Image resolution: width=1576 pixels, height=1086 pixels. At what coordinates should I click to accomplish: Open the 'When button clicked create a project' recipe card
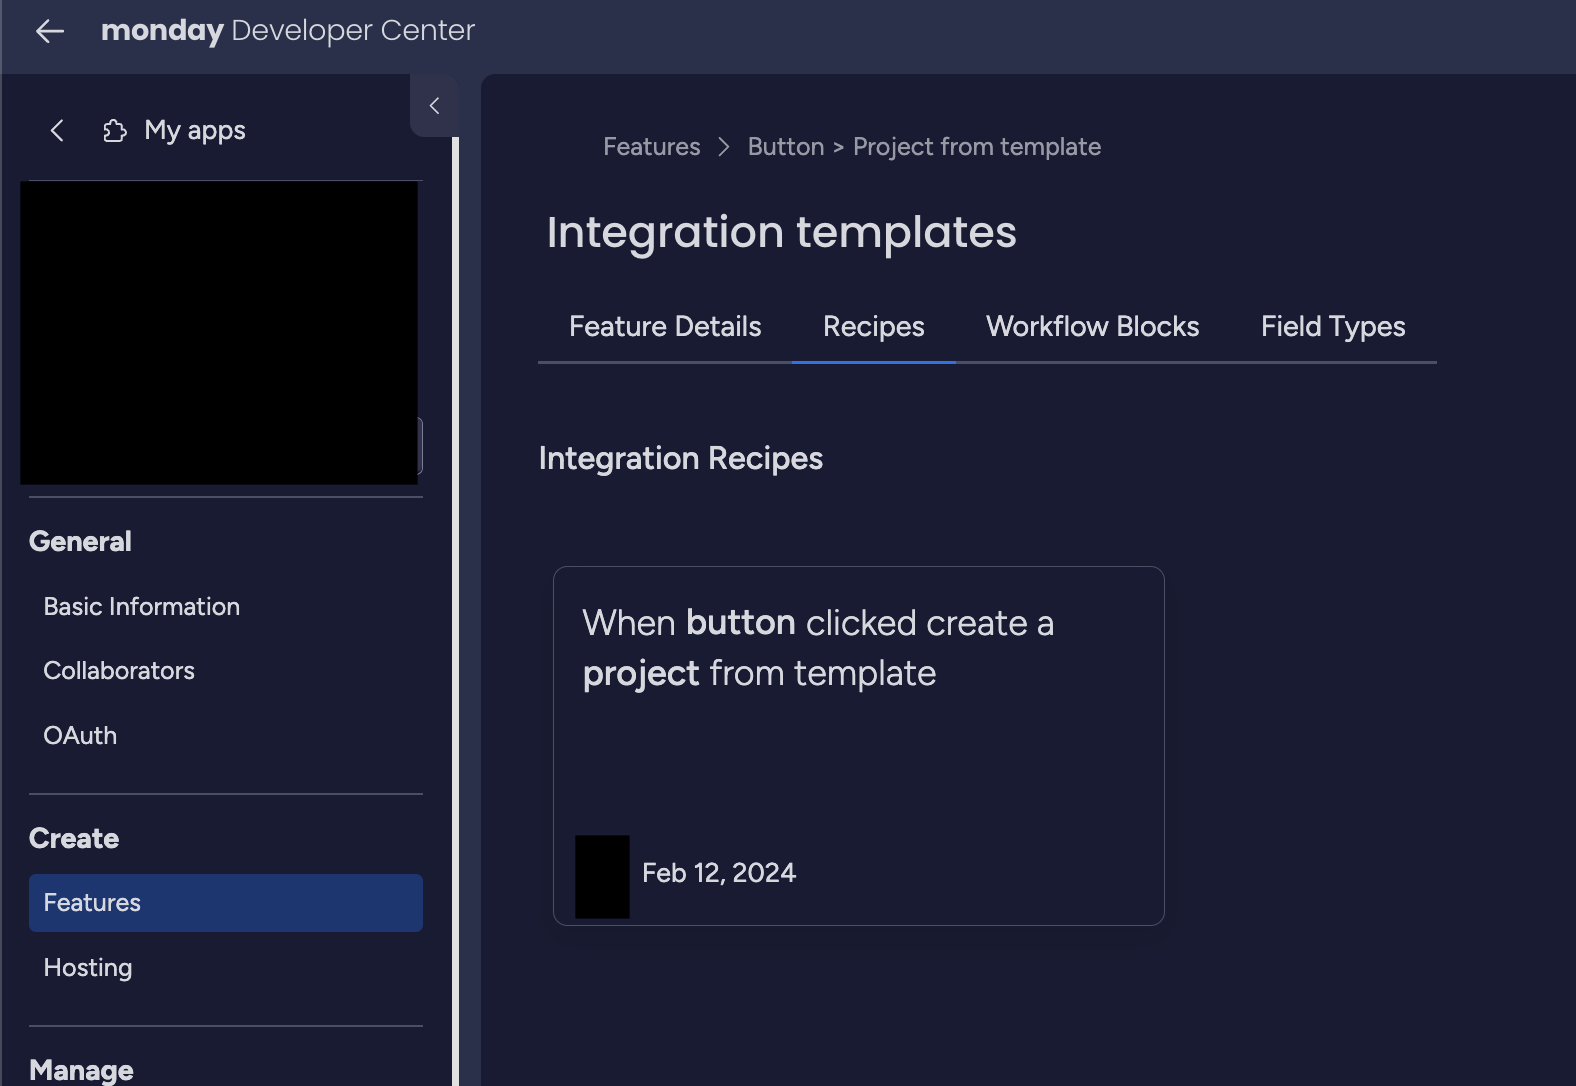pos(859,746)
